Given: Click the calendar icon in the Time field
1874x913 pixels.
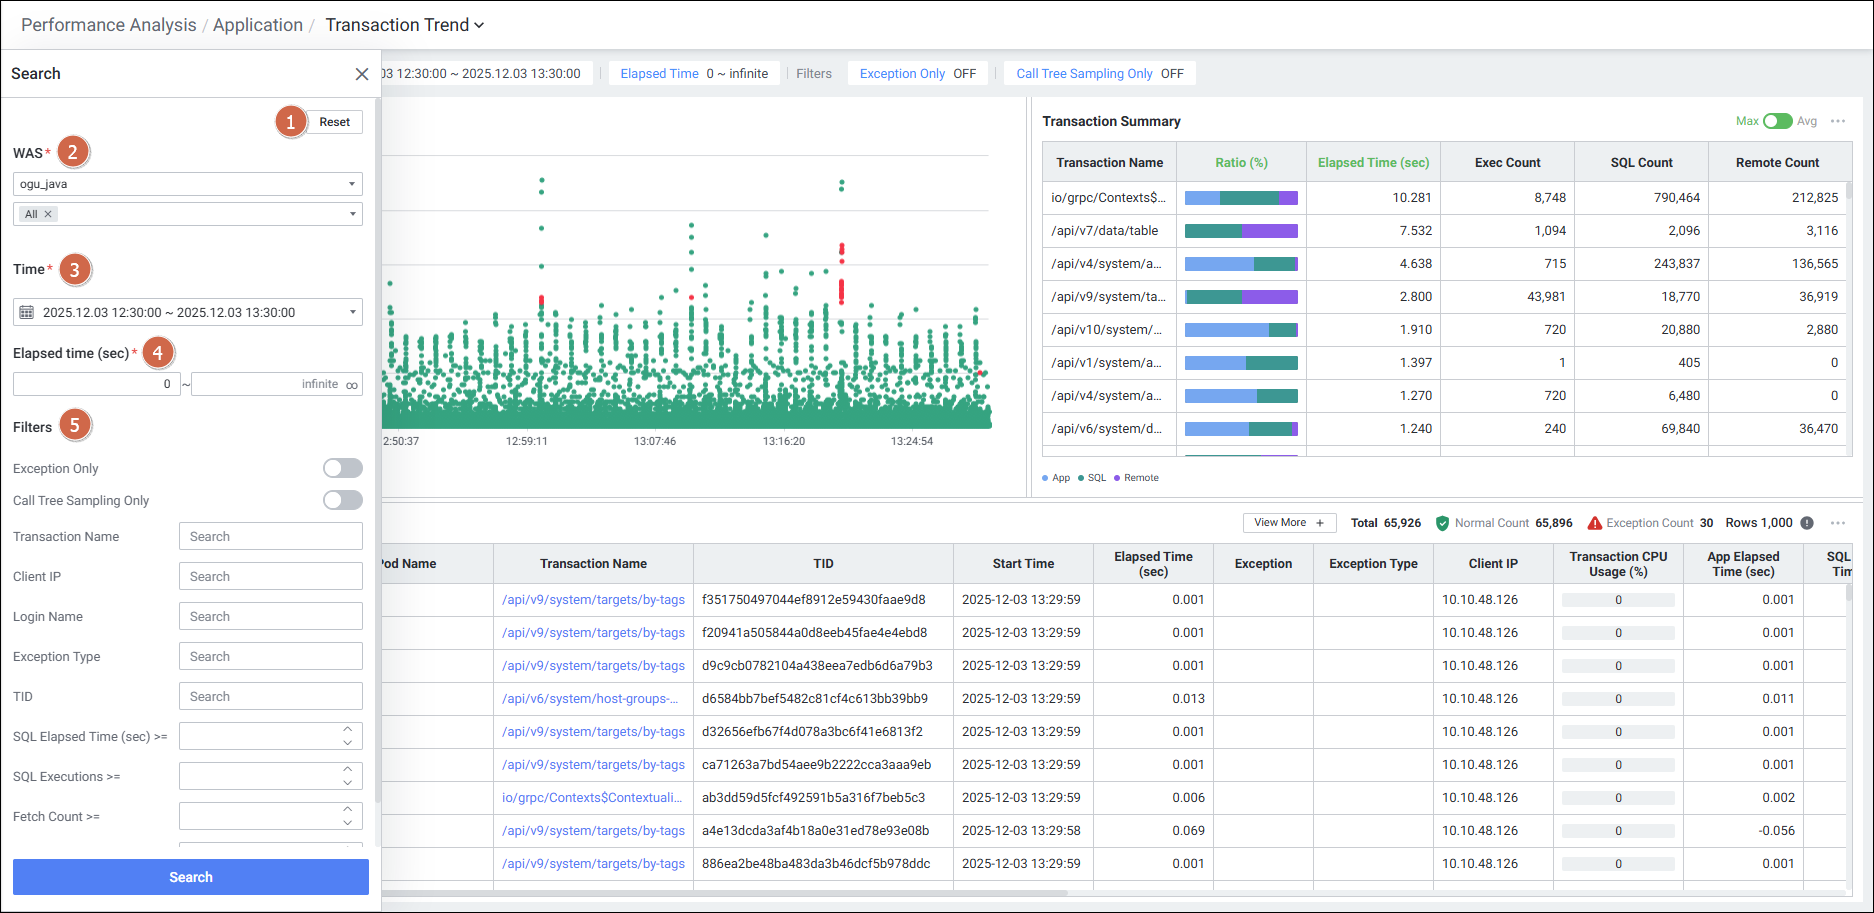Looking at the screenshot, I should pos(27,312).
